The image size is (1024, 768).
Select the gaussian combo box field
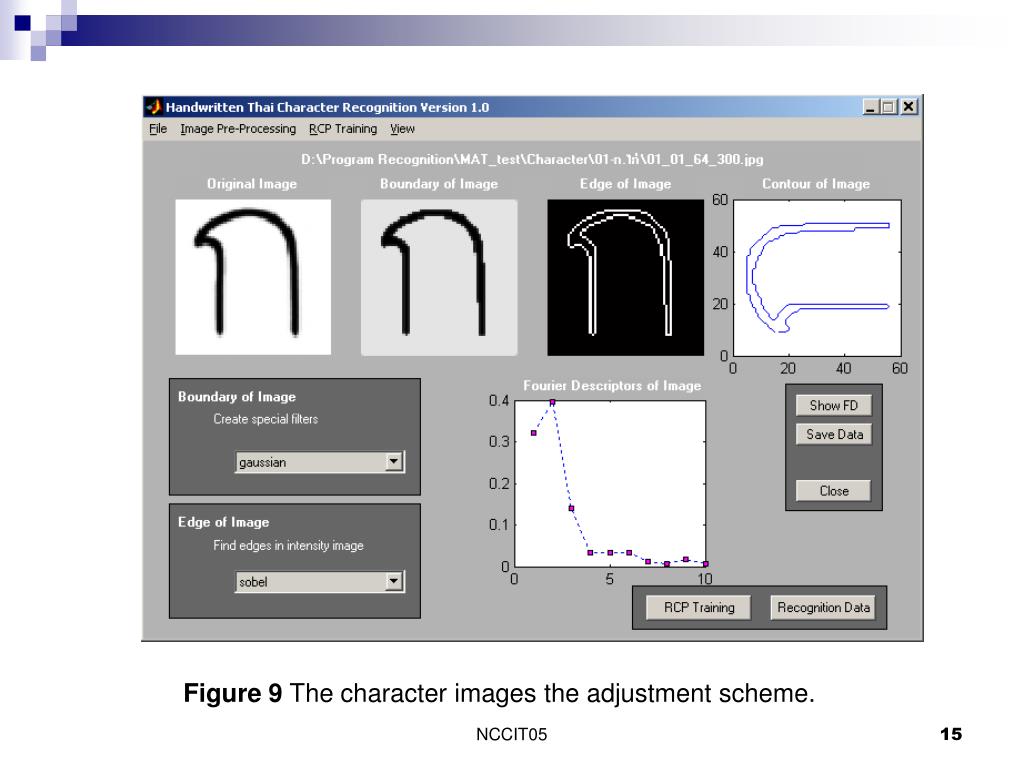coord(320,462)
